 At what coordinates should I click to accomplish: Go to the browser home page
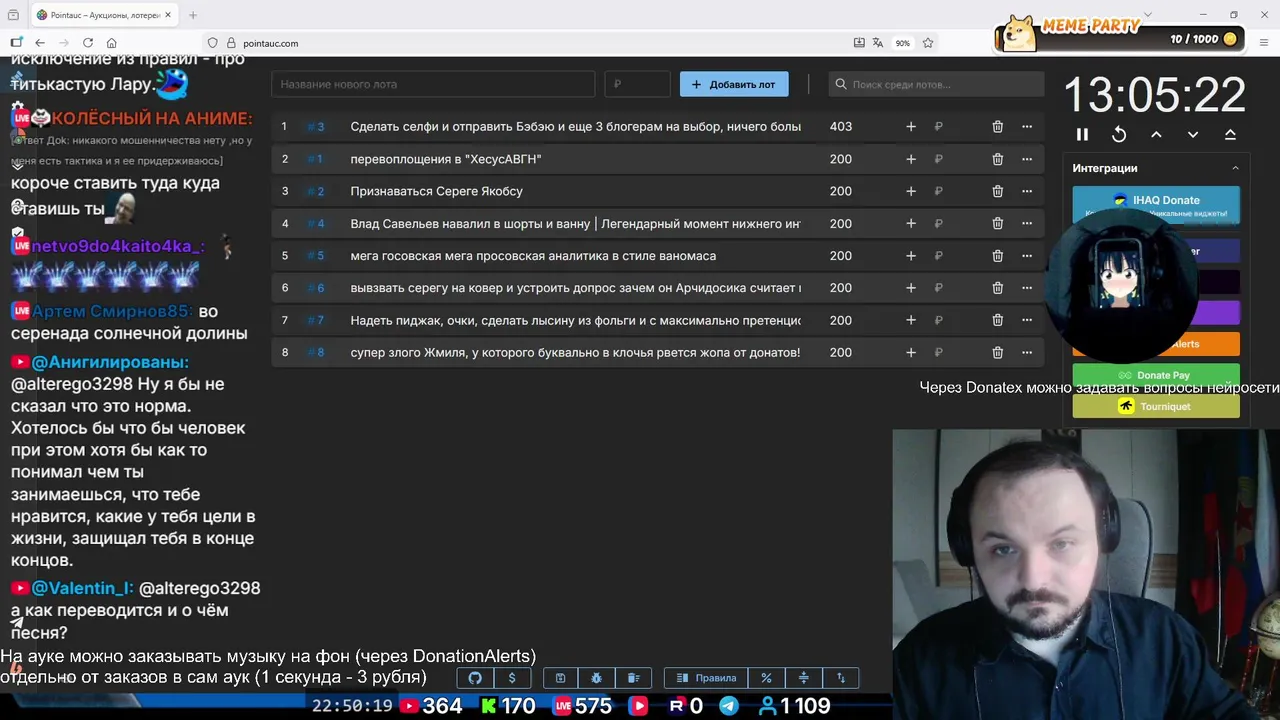tap(112, 43)
